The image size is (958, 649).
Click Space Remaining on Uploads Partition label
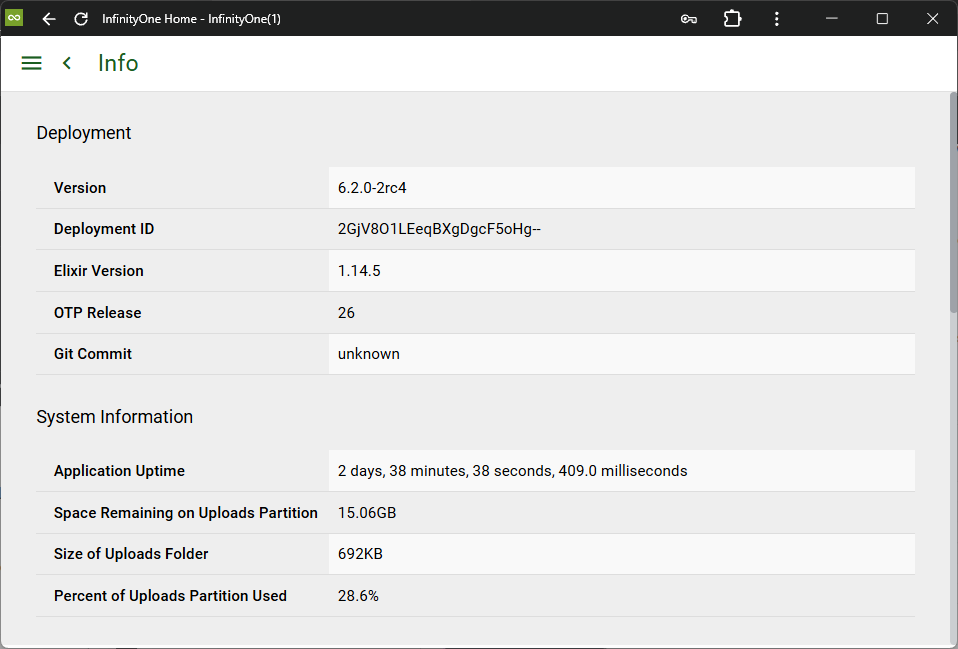(186, 513)
